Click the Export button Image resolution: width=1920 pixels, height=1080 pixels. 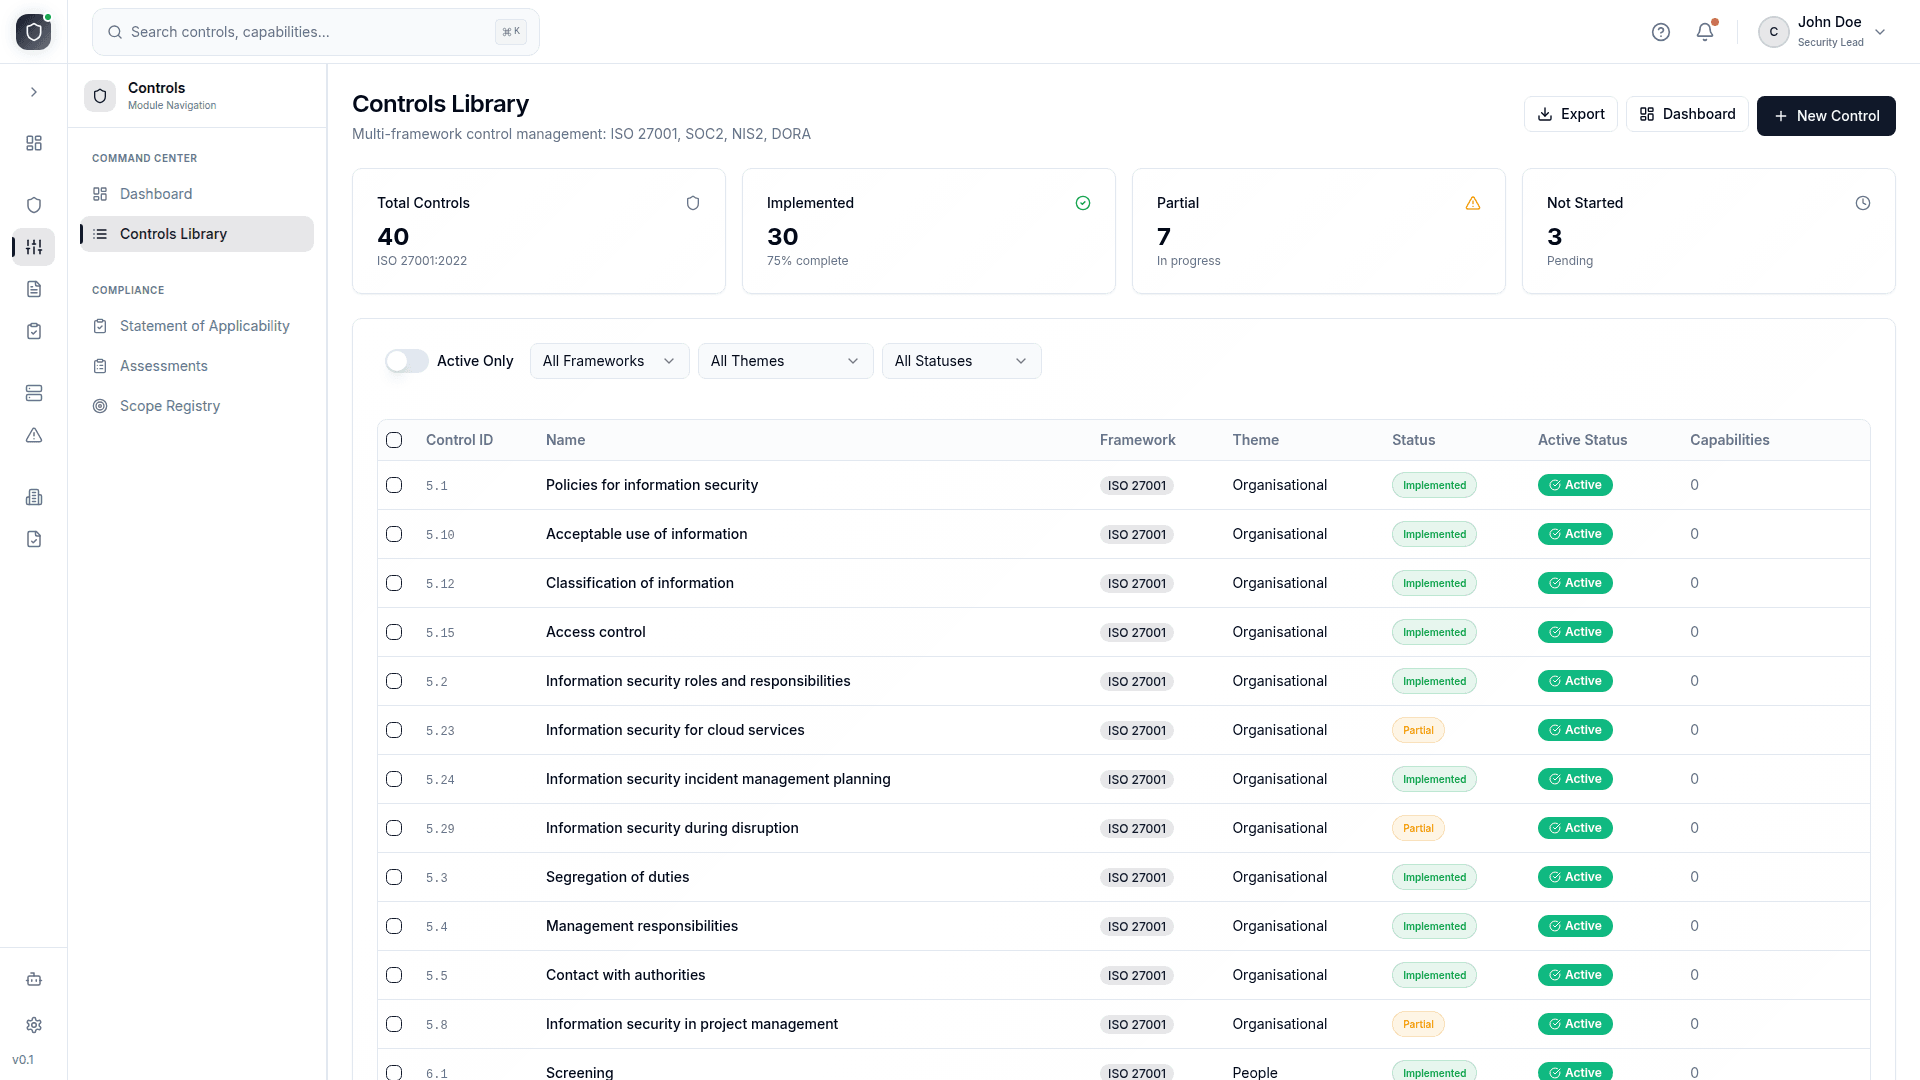click(x=1570, y=114)
